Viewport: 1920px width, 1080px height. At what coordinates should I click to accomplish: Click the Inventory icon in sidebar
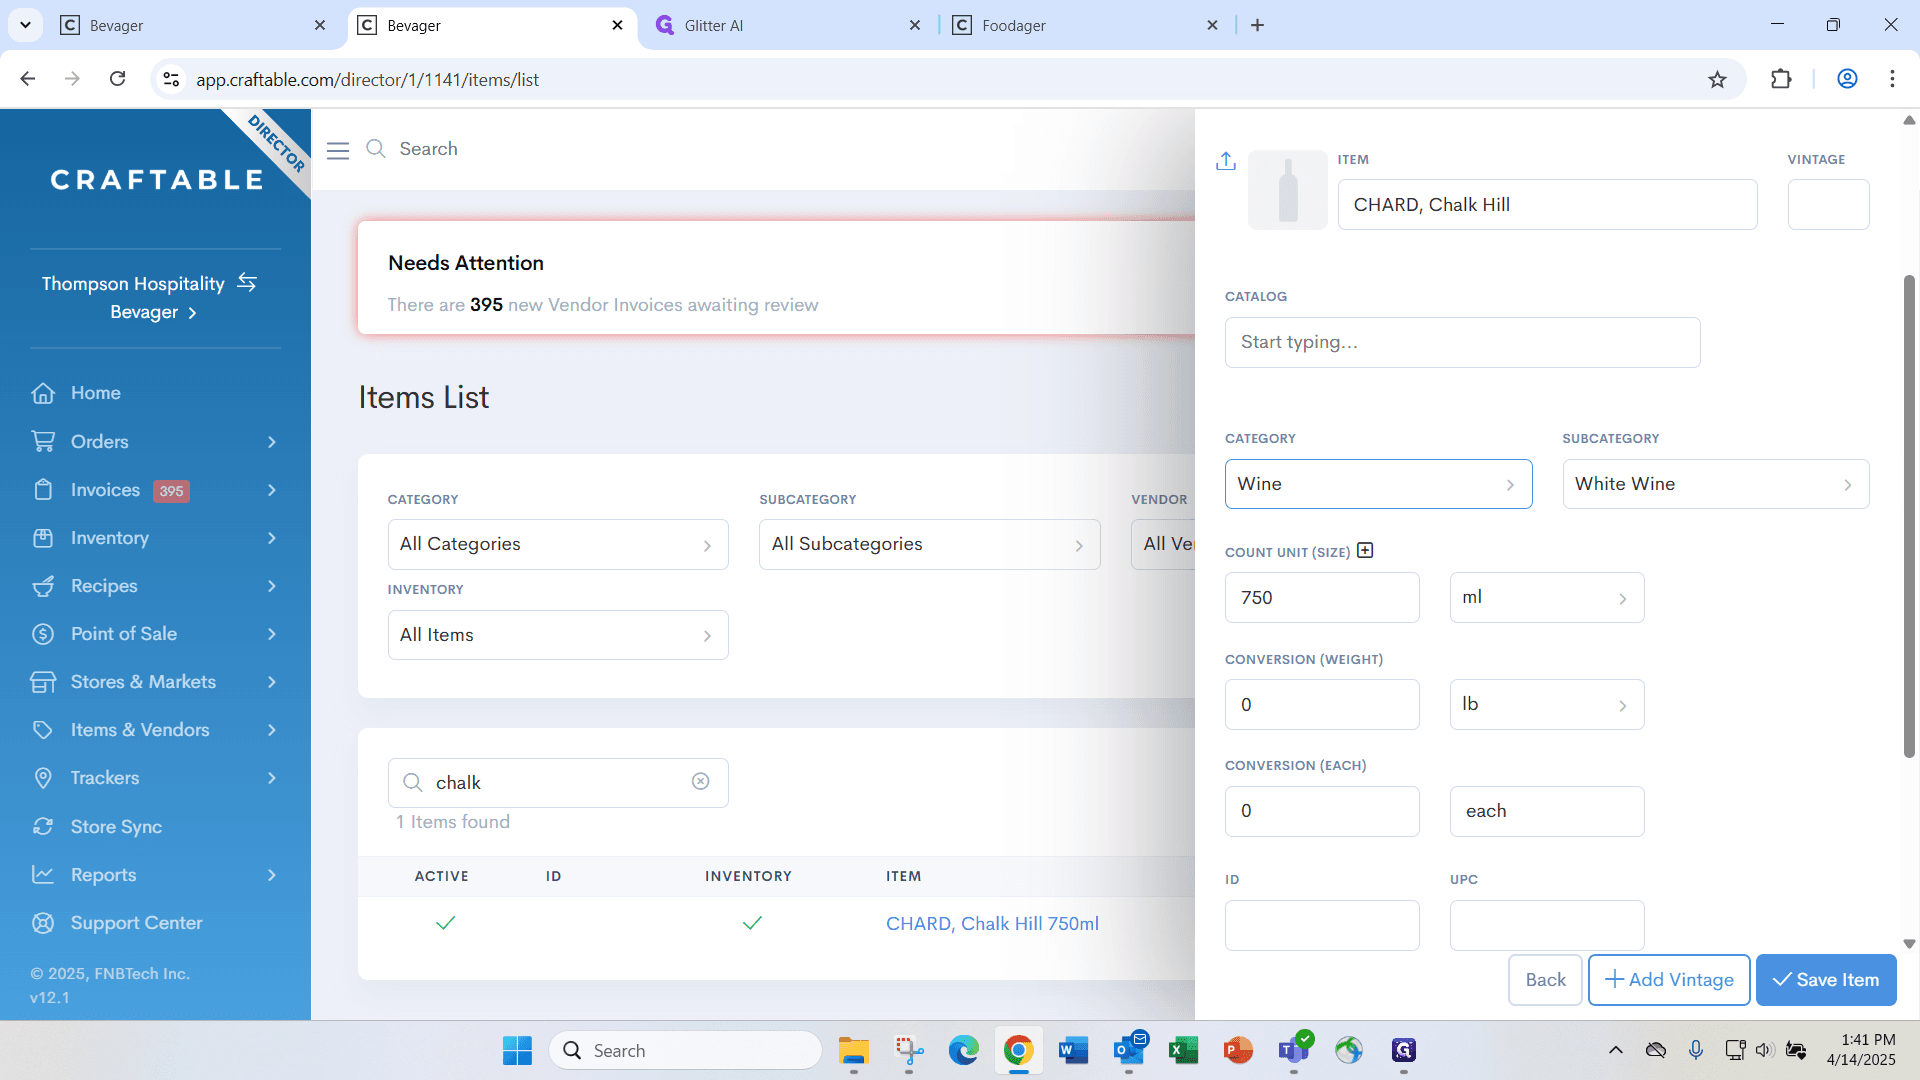[x=43, y=538]
